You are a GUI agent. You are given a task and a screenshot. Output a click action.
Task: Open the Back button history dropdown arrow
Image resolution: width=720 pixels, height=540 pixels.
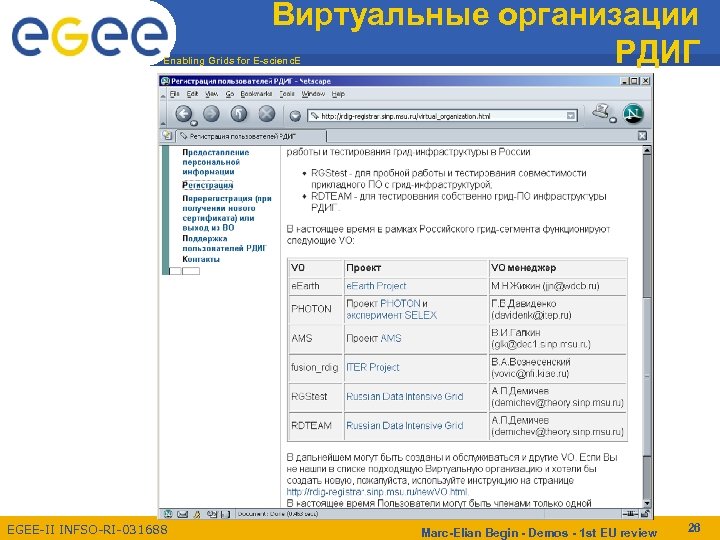click(x=194, y=123)
